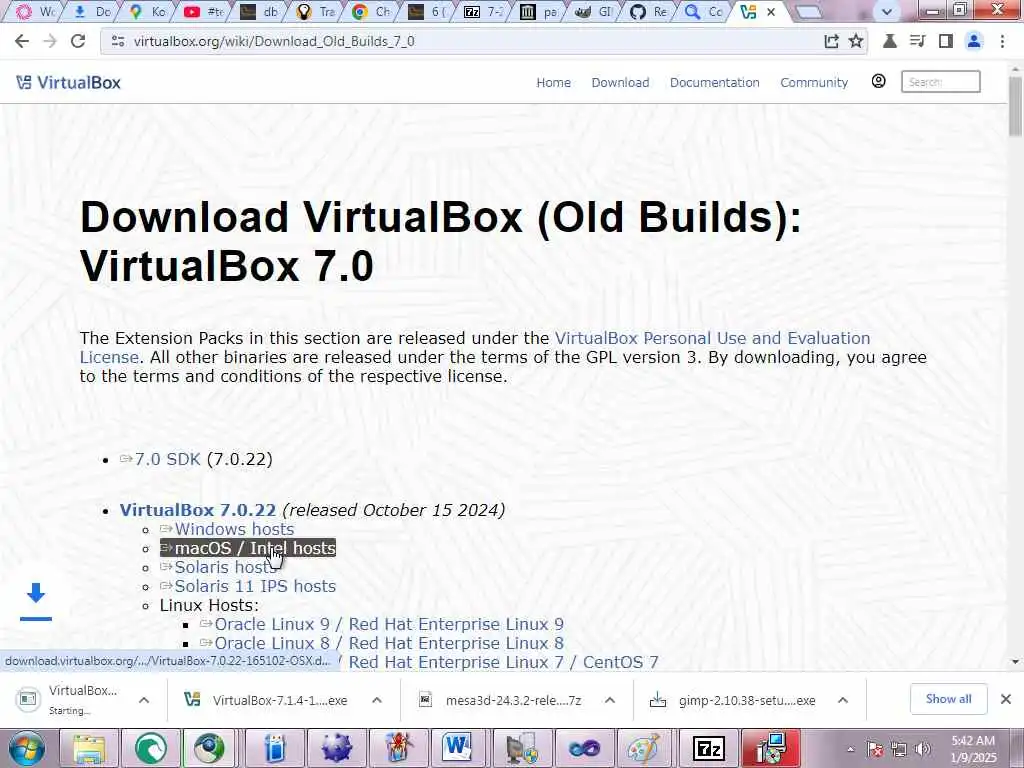Click the site Search input field

pyautogui.click(x=940, y=82)
